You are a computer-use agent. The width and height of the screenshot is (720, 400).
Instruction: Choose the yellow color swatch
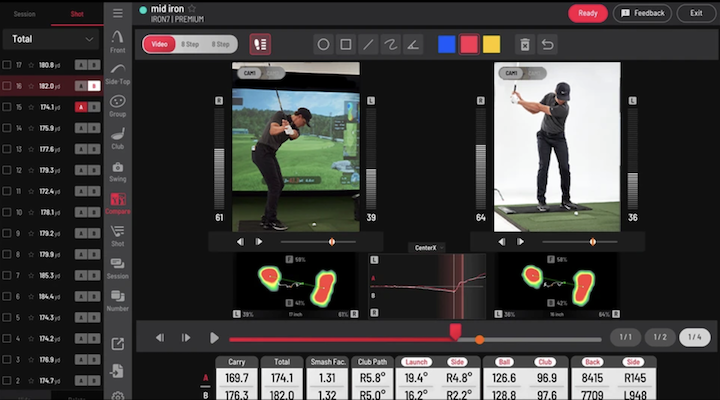[491, 44]
